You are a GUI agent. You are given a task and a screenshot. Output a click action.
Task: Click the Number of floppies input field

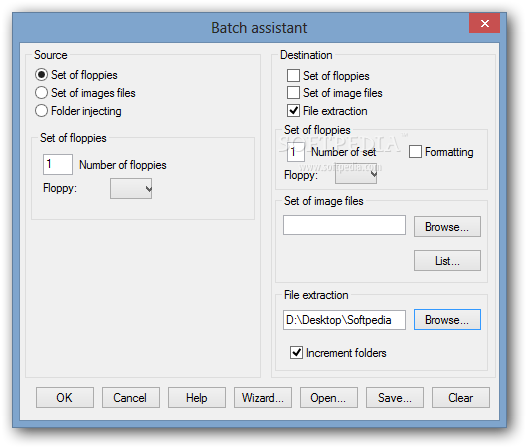point(58,164)
